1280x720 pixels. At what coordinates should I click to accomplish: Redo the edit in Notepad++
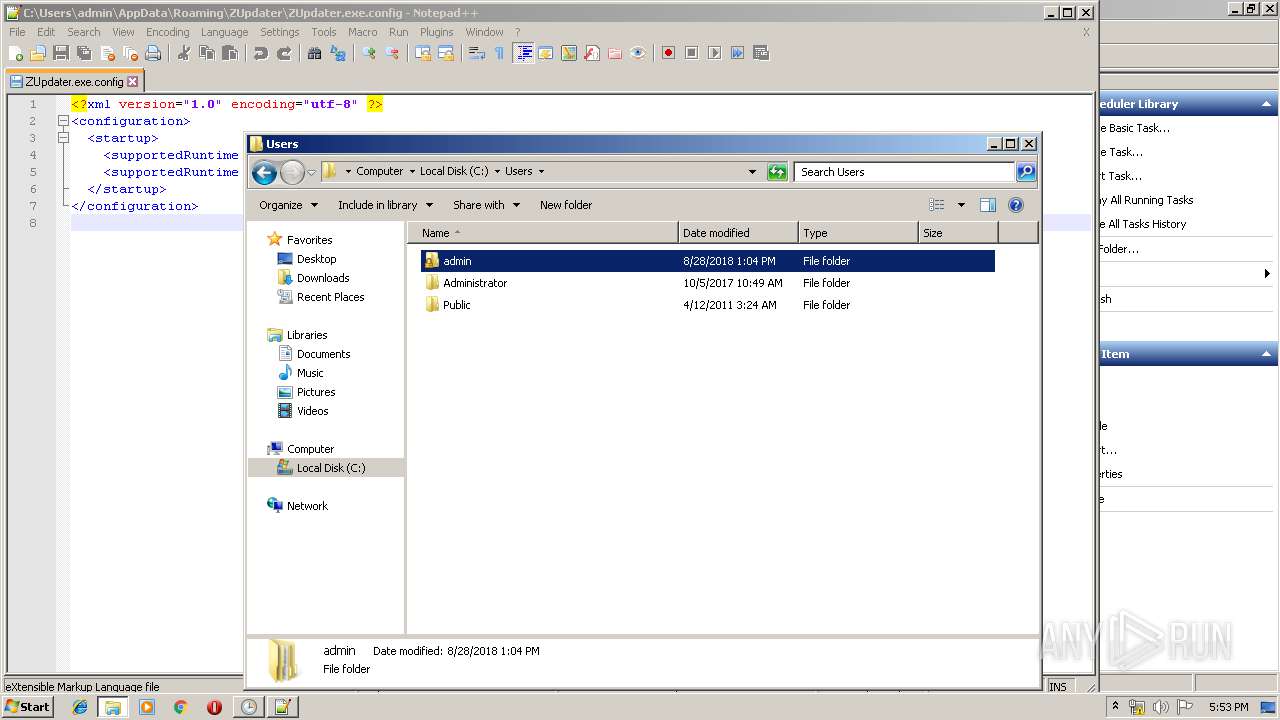coord(284,53)
